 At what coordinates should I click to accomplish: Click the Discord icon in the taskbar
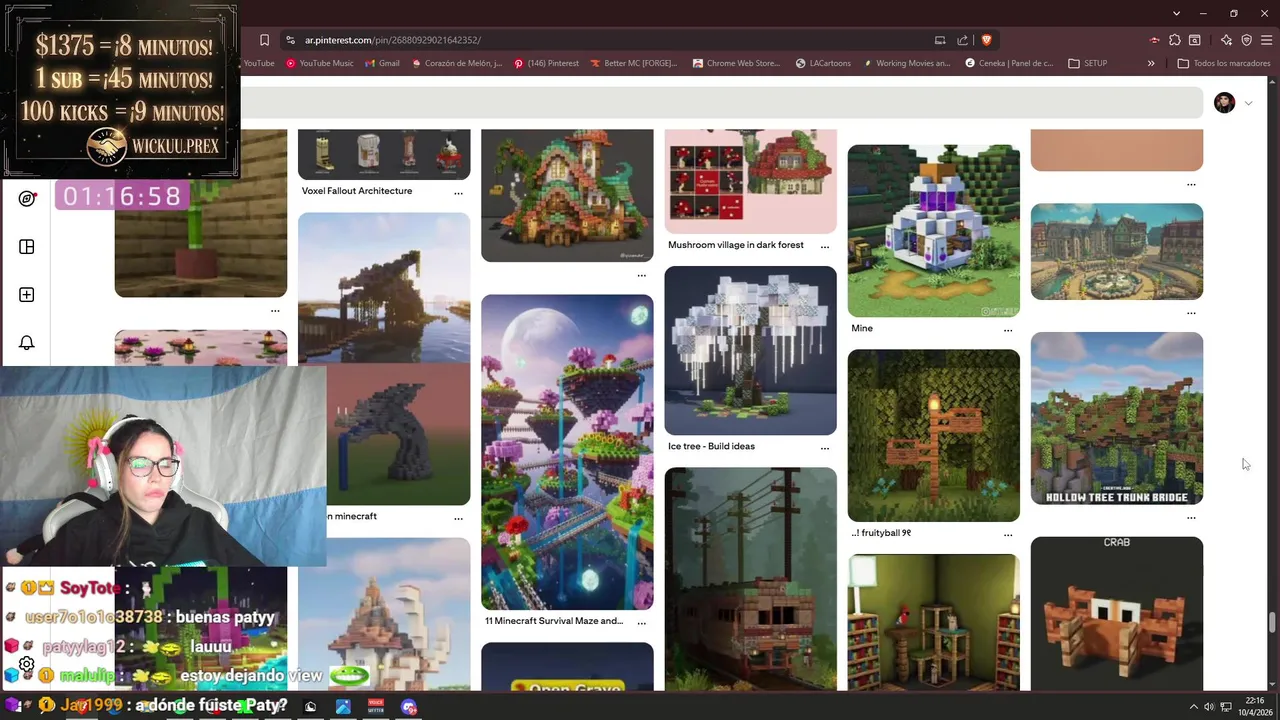[408, 707]
